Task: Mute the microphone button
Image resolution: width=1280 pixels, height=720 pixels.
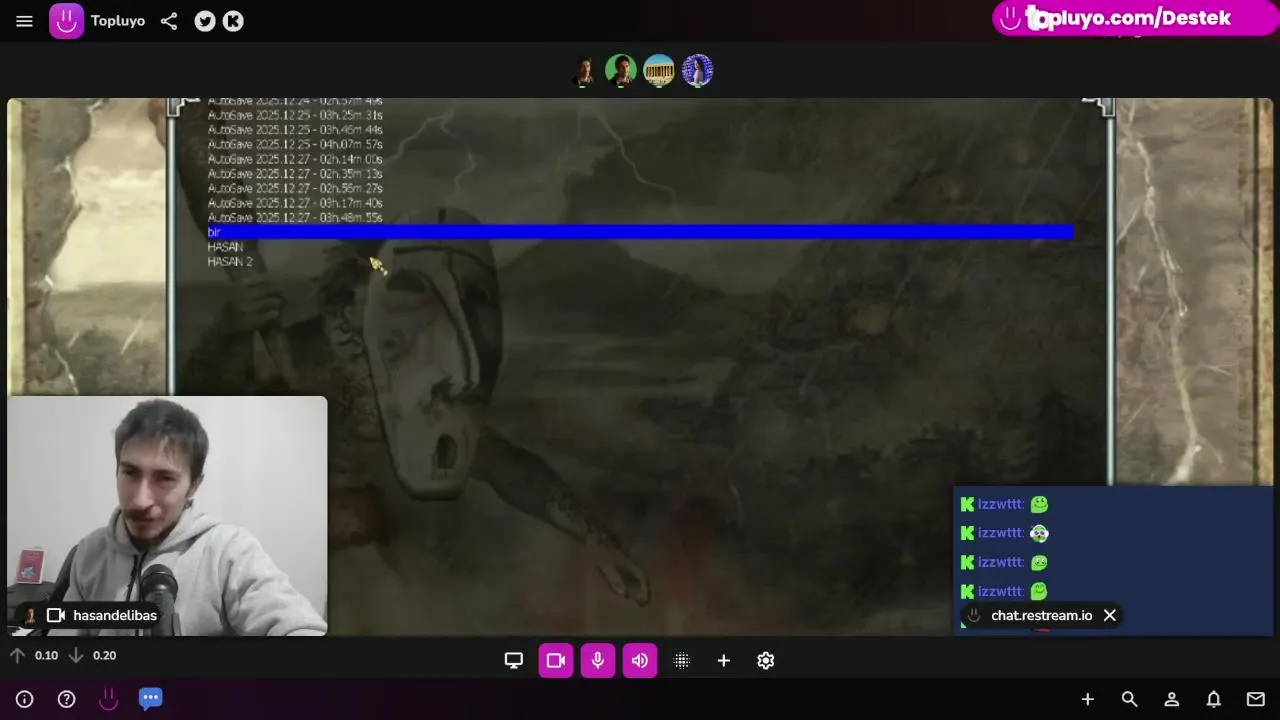Action: point(598,660)
